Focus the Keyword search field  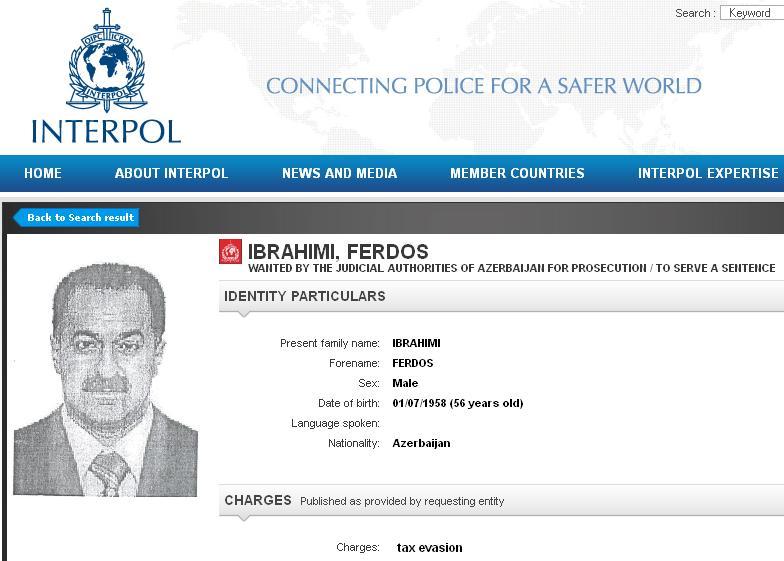tap(752, 13)
